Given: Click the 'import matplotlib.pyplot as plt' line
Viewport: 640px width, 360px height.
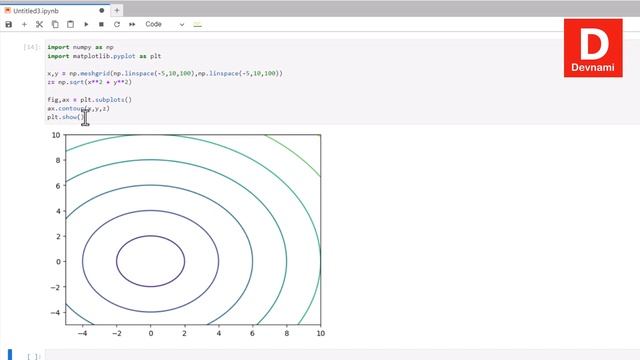Looking at the screenshot, I should point(104,56).
